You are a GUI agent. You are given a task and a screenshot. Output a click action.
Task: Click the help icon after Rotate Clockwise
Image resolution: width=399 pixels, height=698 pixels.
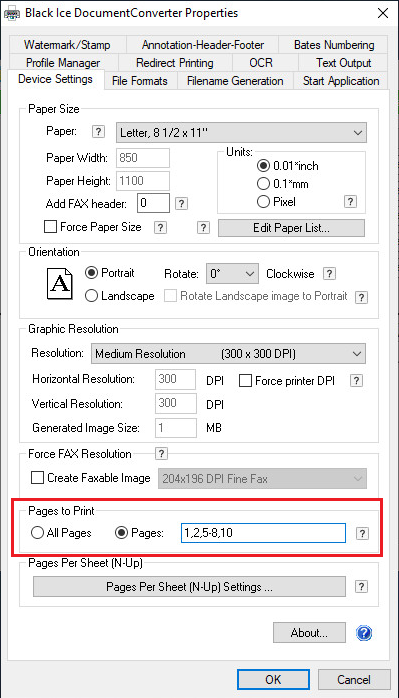point(329,273)
